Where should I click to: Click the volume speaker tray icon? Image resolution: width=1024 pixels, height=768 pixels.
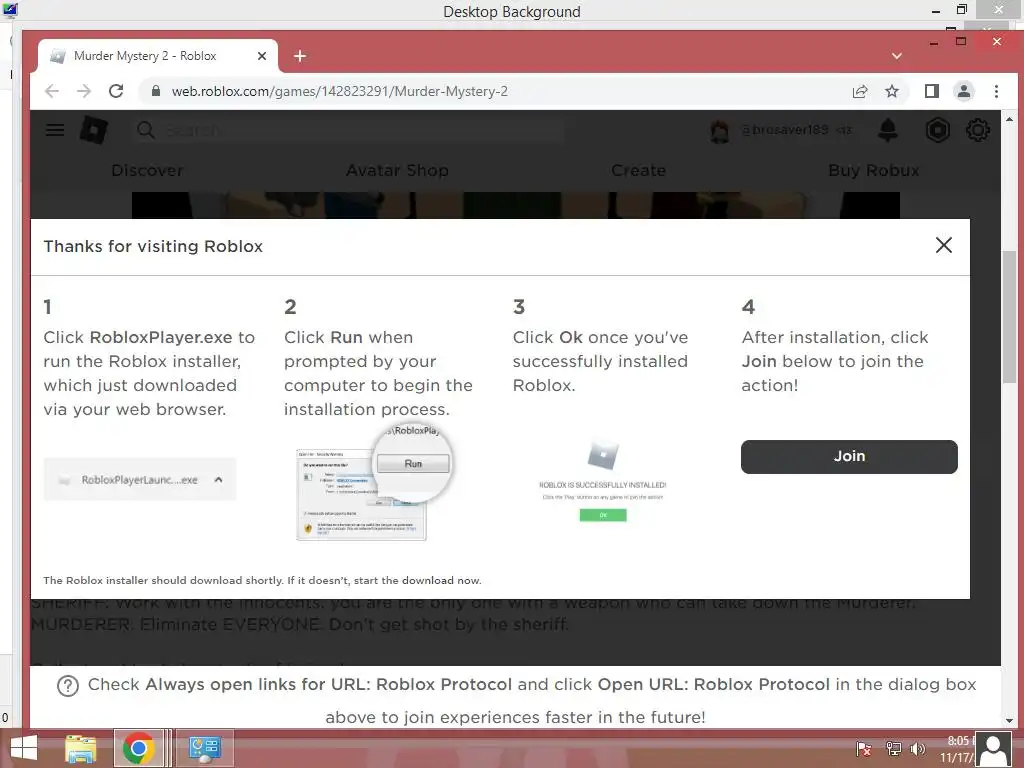click(918, 748)
